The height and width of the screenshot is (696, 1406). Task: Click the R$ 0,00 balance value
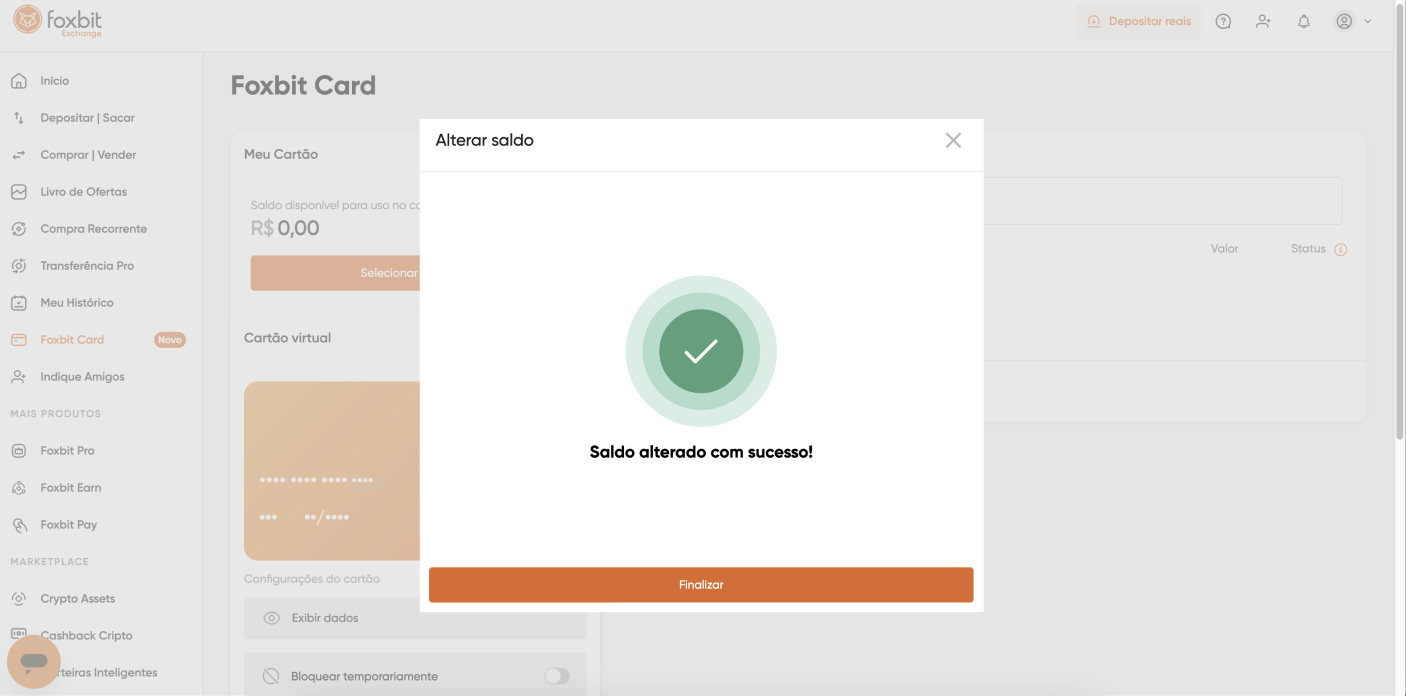click(x=285, y=229)
